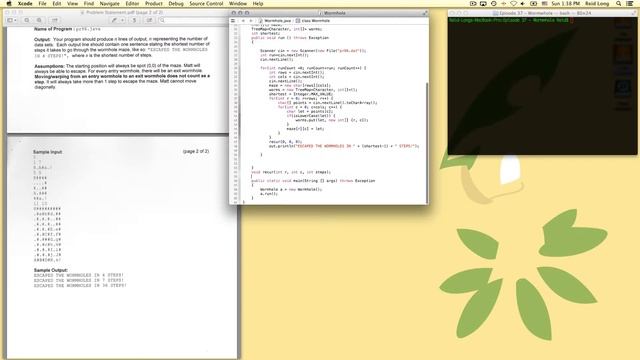Click 'ESCAPED THE WORMHOLES IN 7 STEPS!' output line

point(78,280)
